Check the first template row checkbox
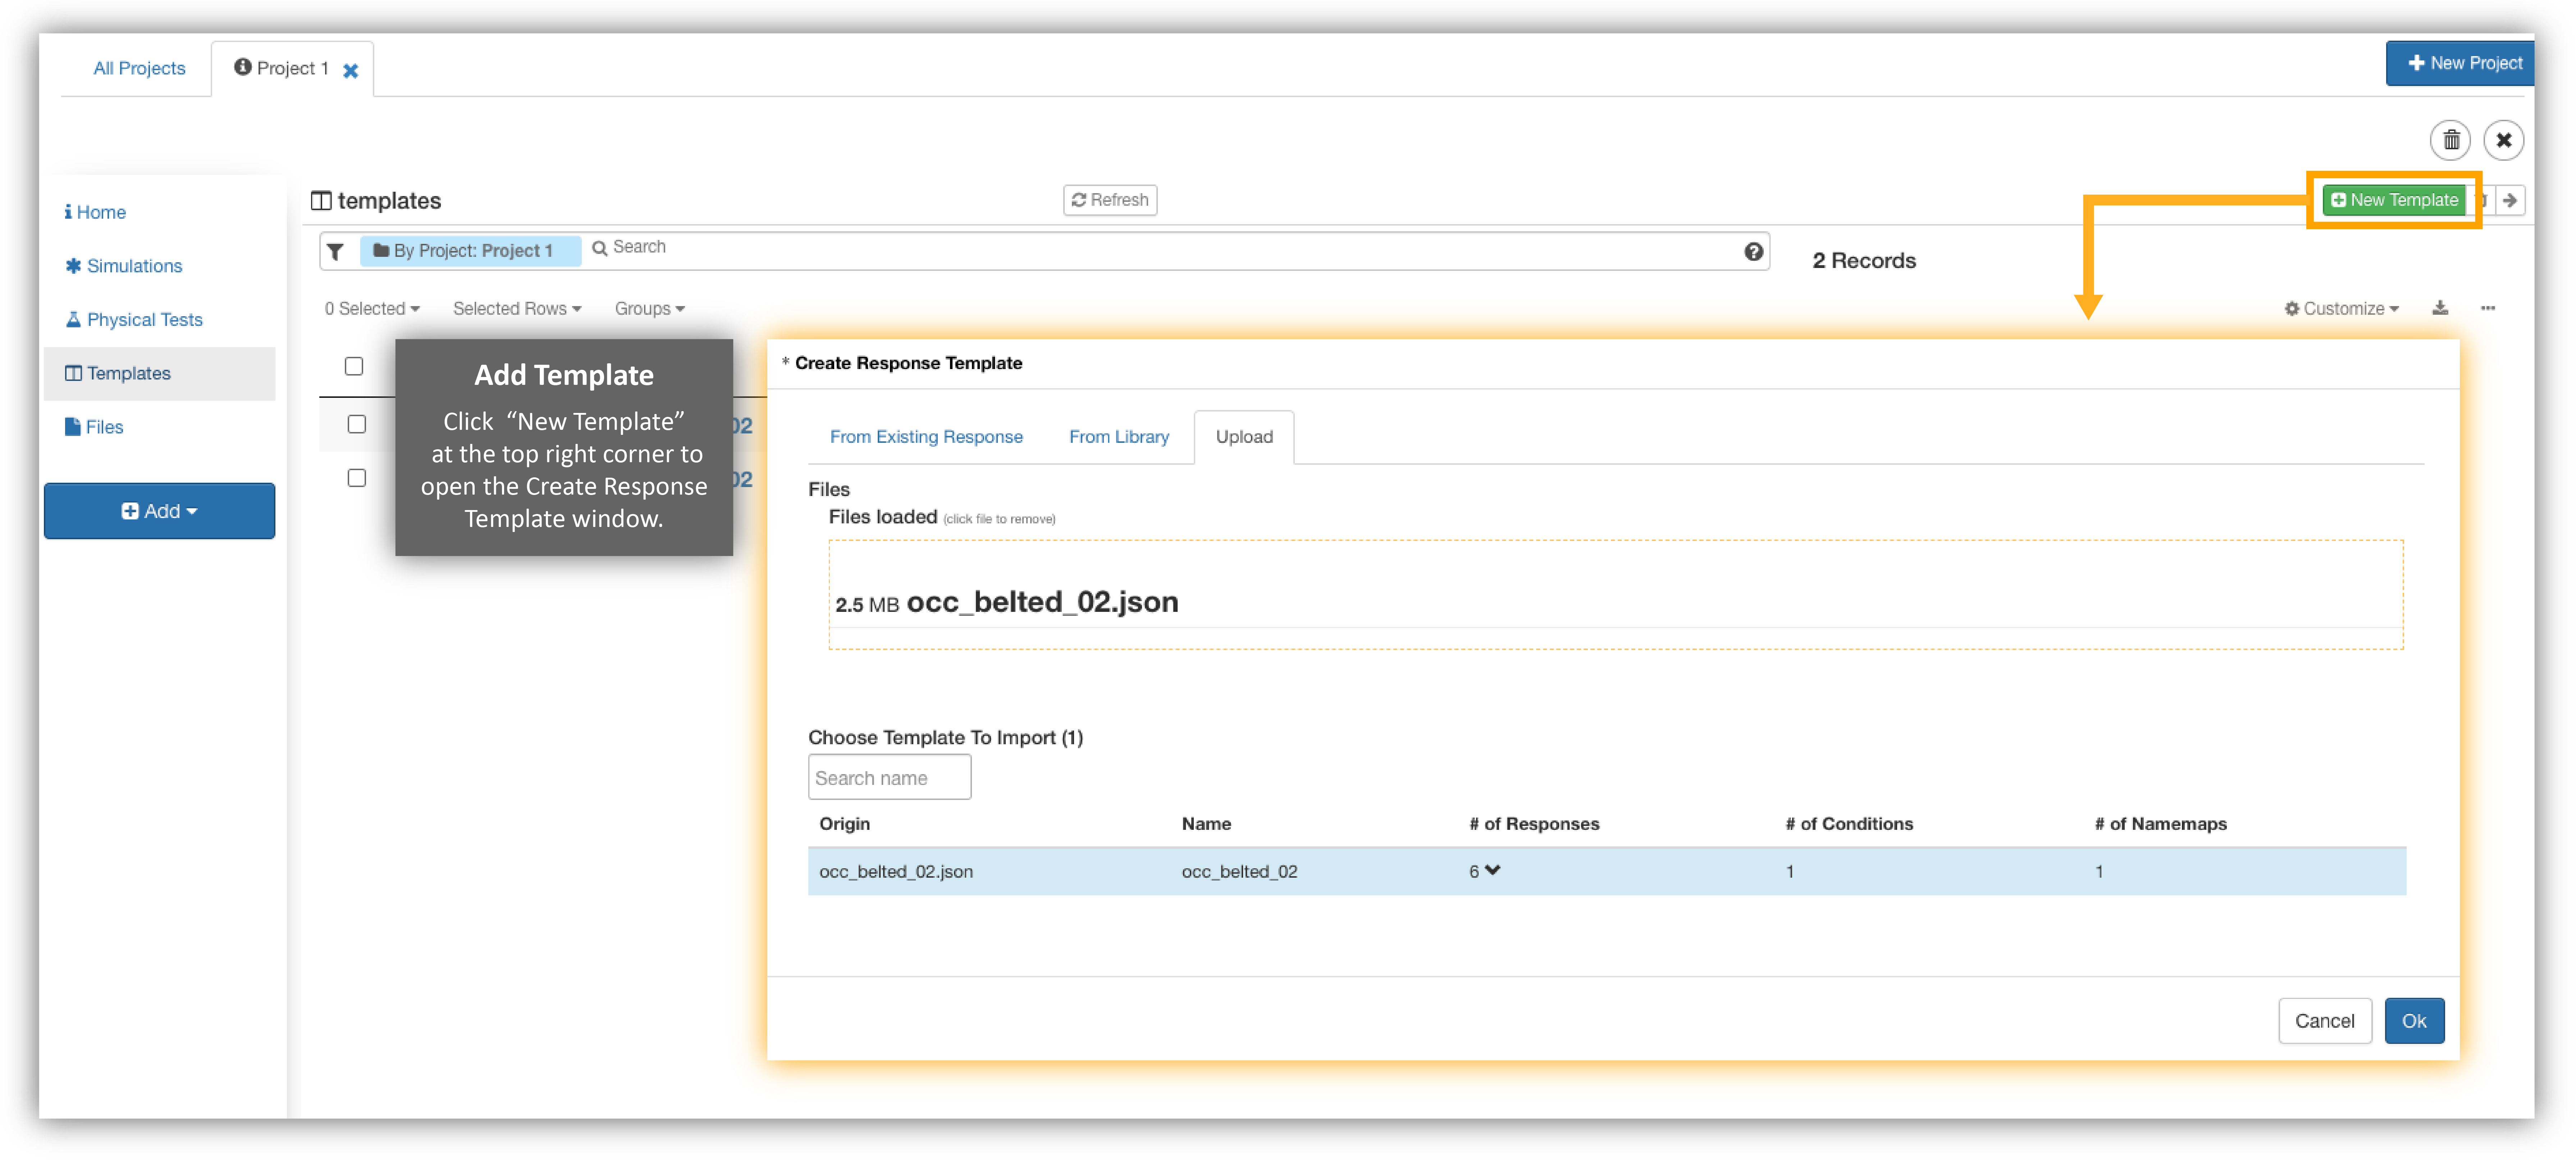The width and height of the screenshot is (2576, 1164). pos(357,424)
